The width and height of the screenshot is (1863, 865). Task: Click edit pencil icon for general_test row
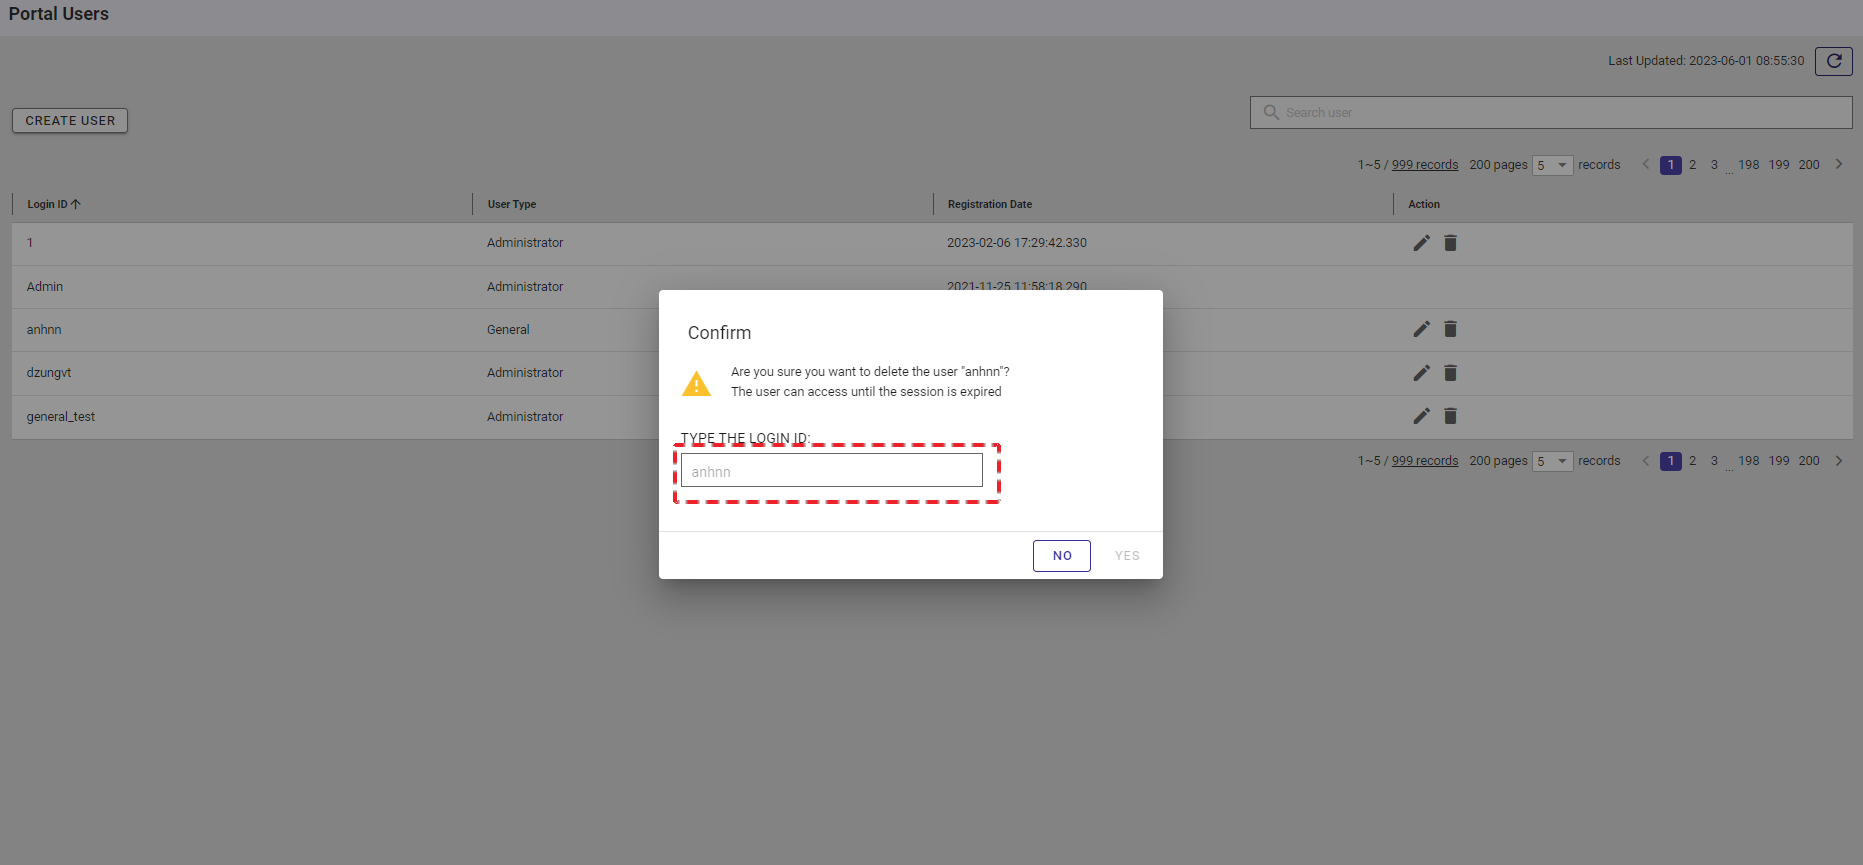[x=1421, y=416]
